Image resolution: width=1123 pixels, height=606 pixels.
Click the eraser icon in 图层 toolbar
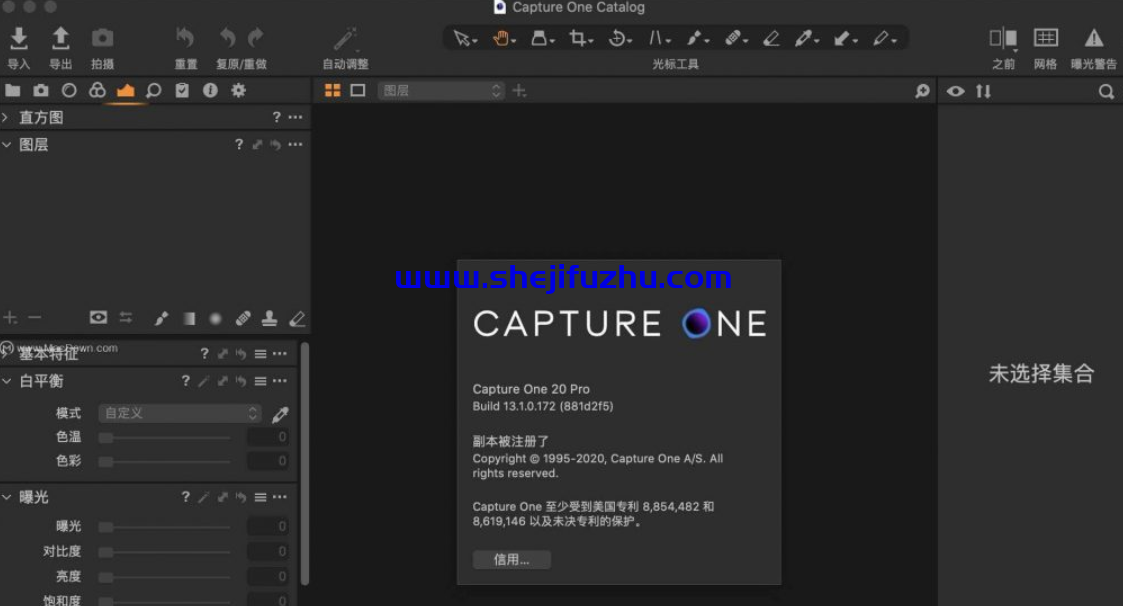click(x=297, y=318)
